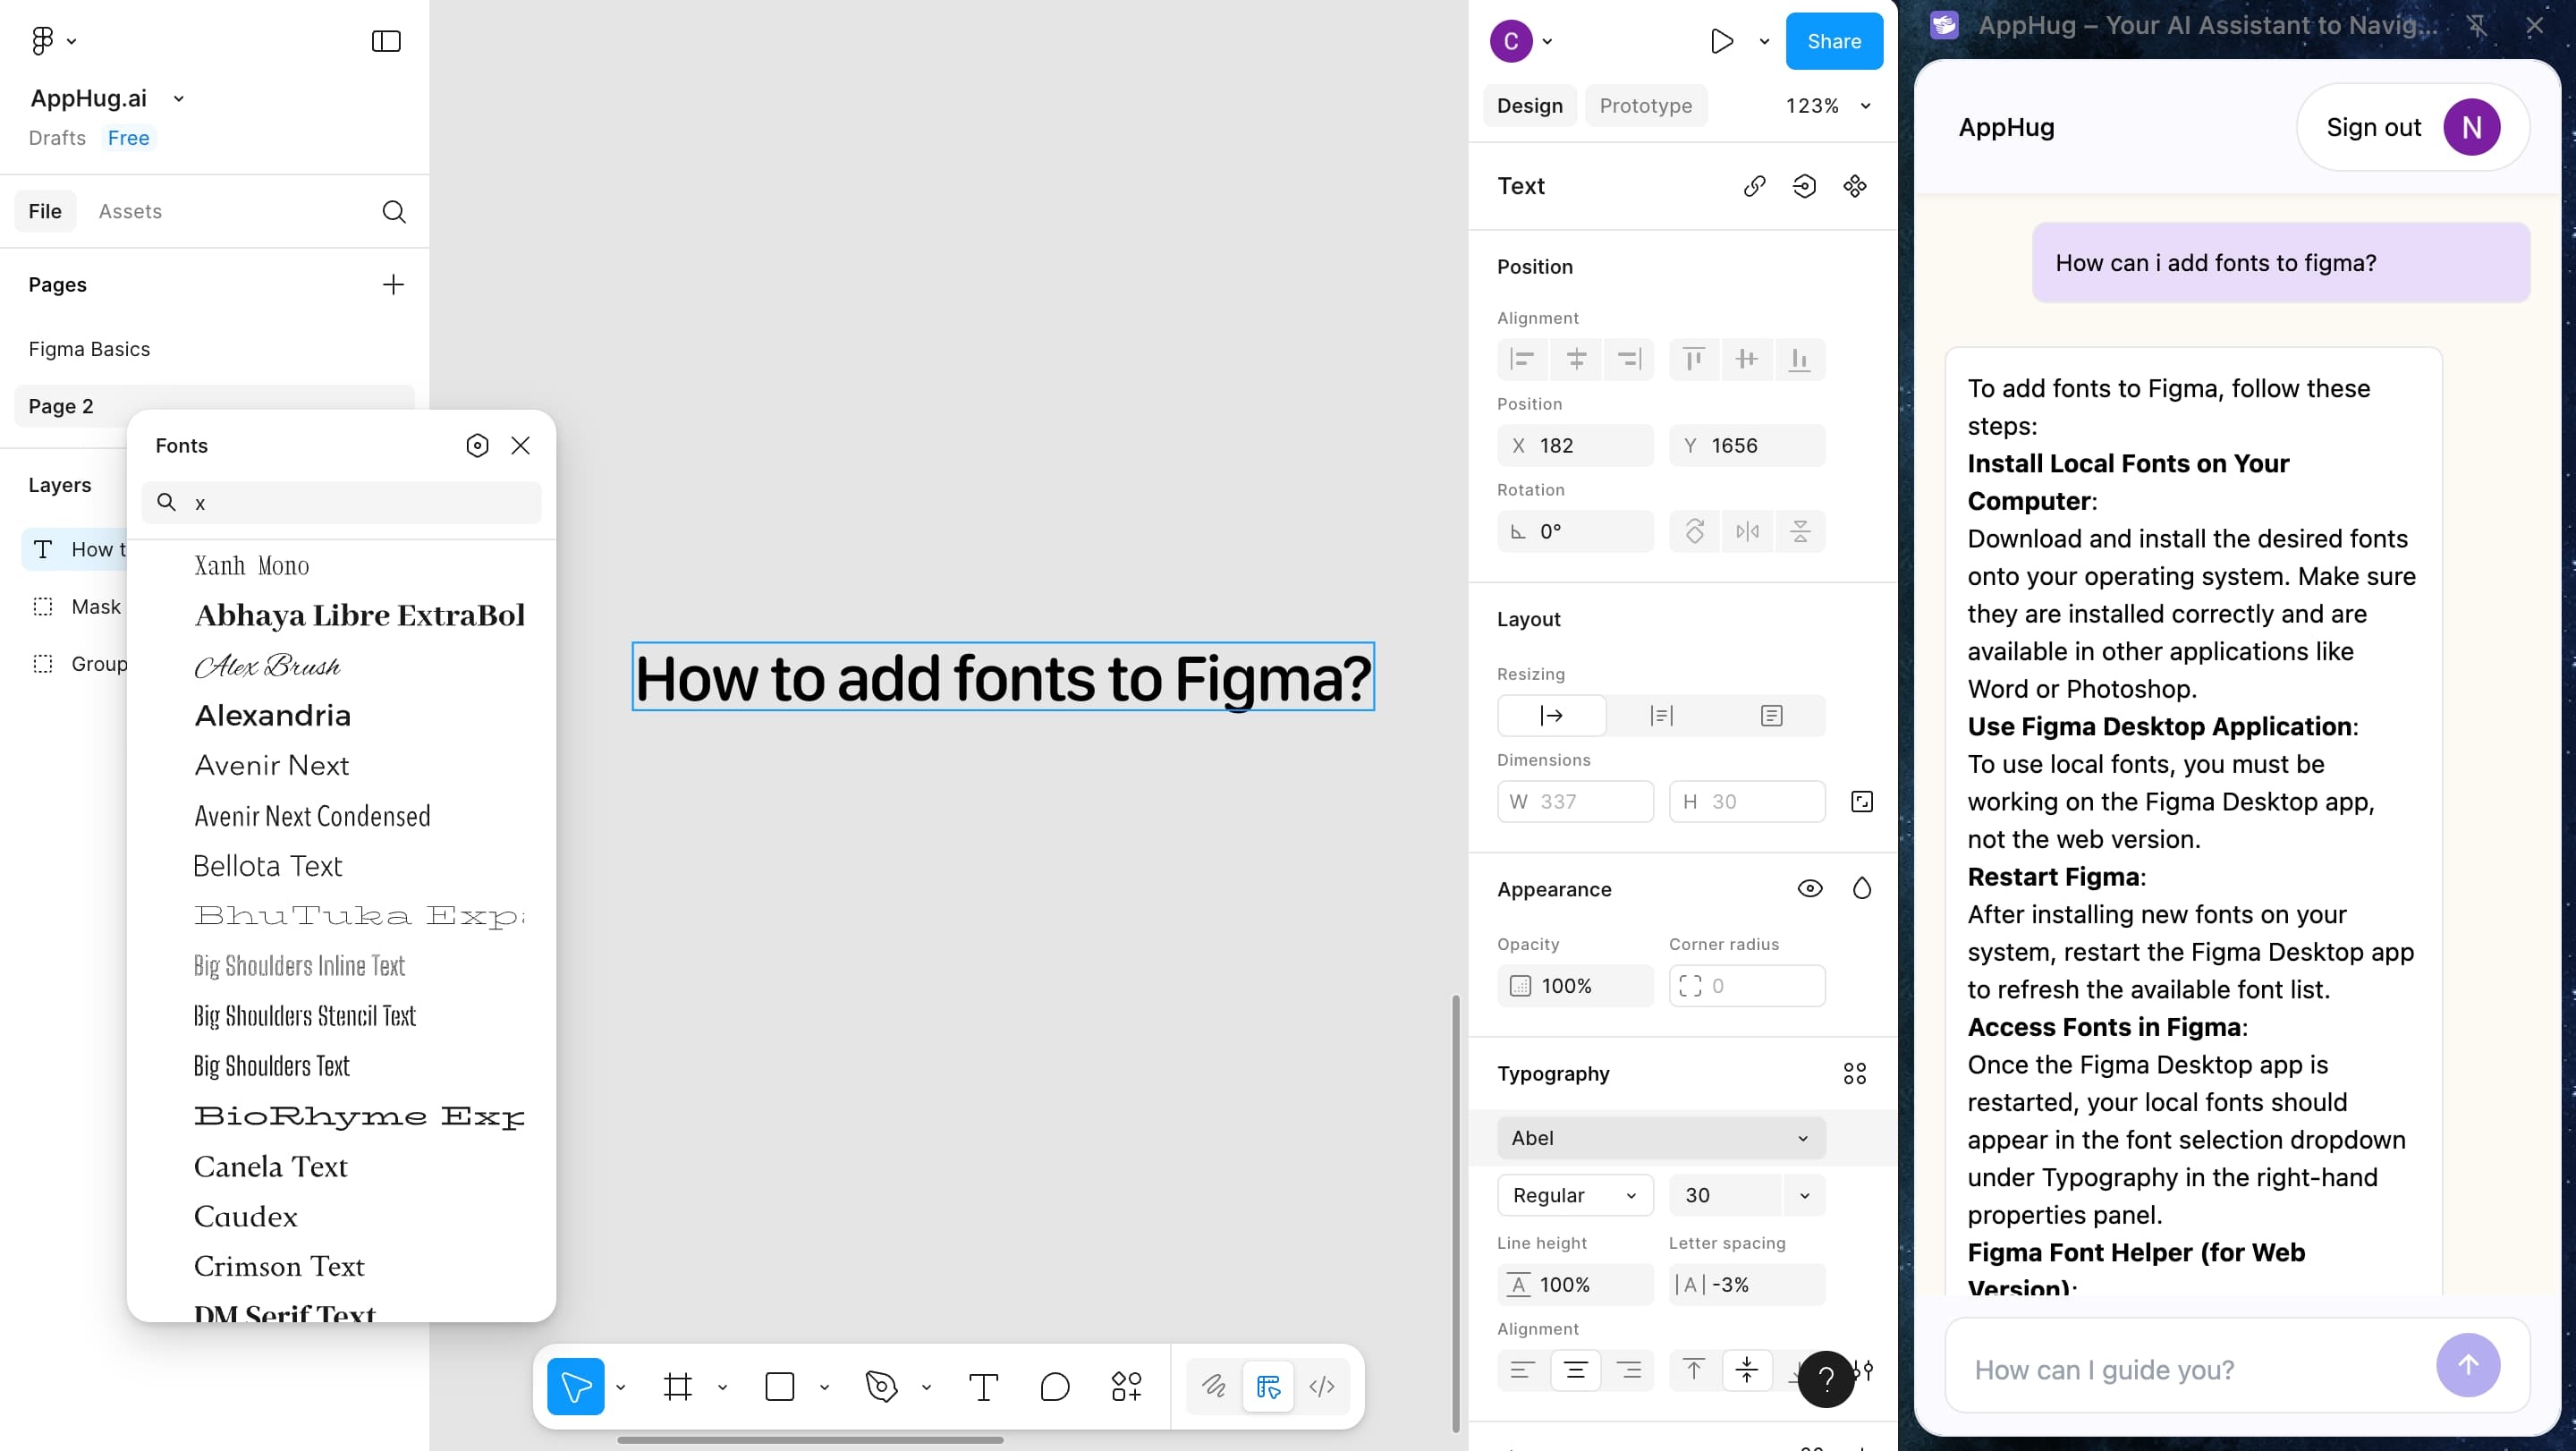Expand the AppHug.ai file name menu
The width and height of the screenshot is (2576, 1451).
(179, 98)
